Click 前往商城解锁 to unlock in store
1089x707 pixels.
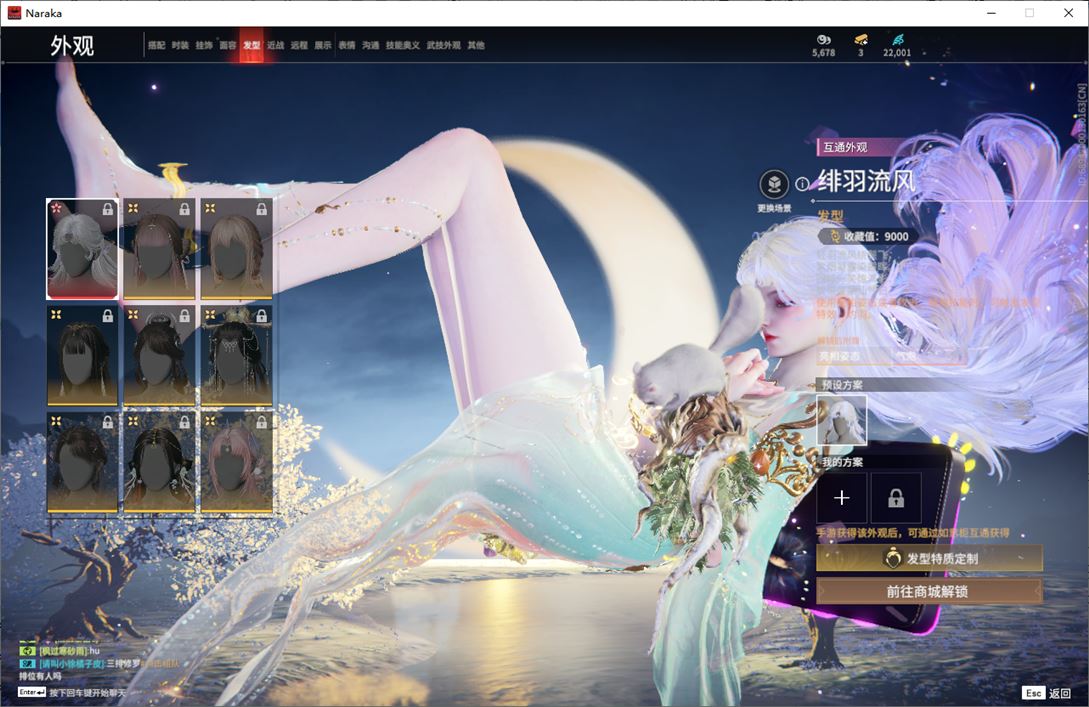coord(929,591)
